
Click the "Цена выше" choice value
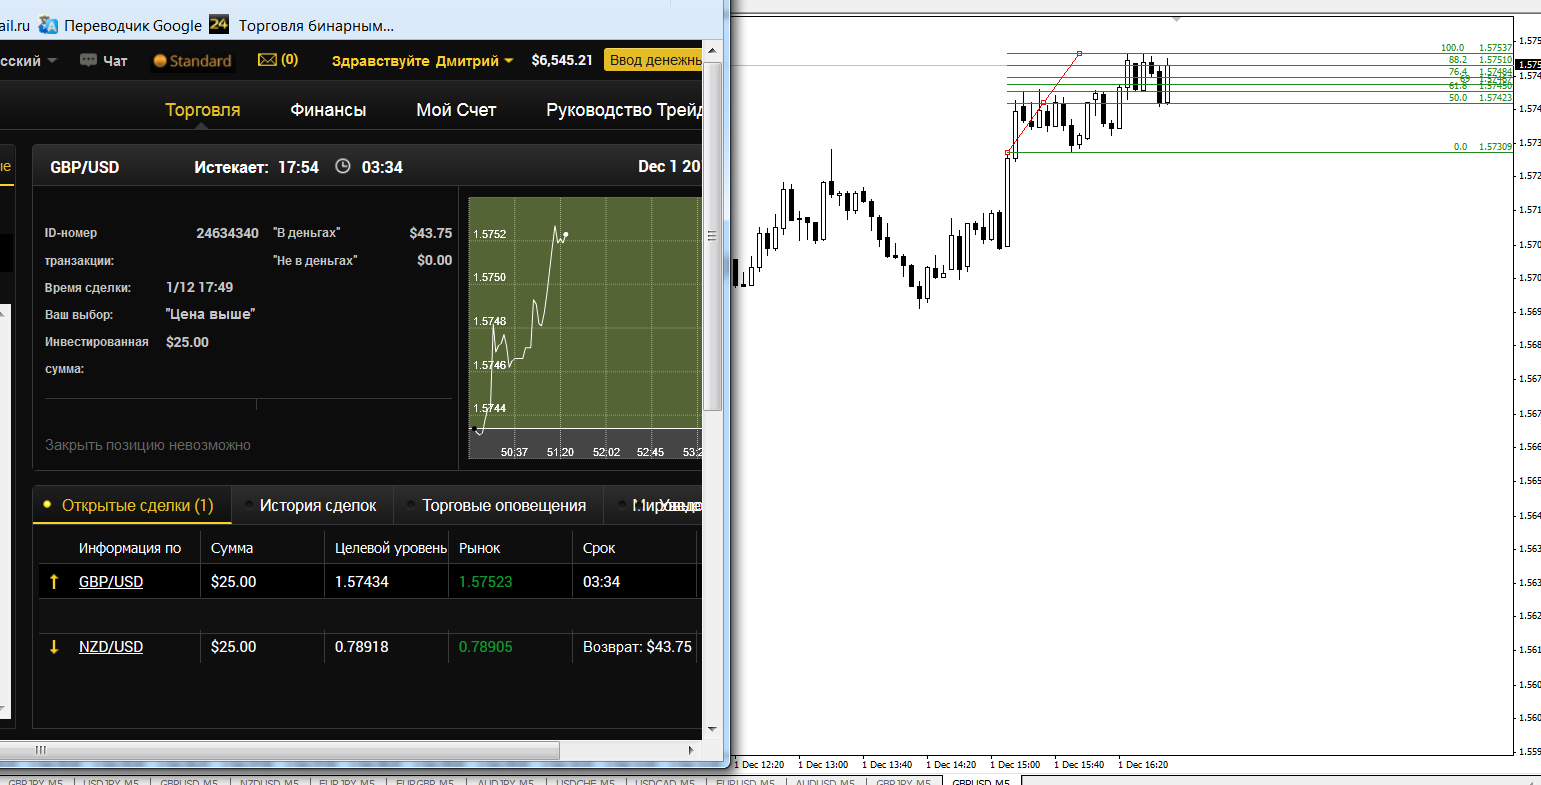210,314
